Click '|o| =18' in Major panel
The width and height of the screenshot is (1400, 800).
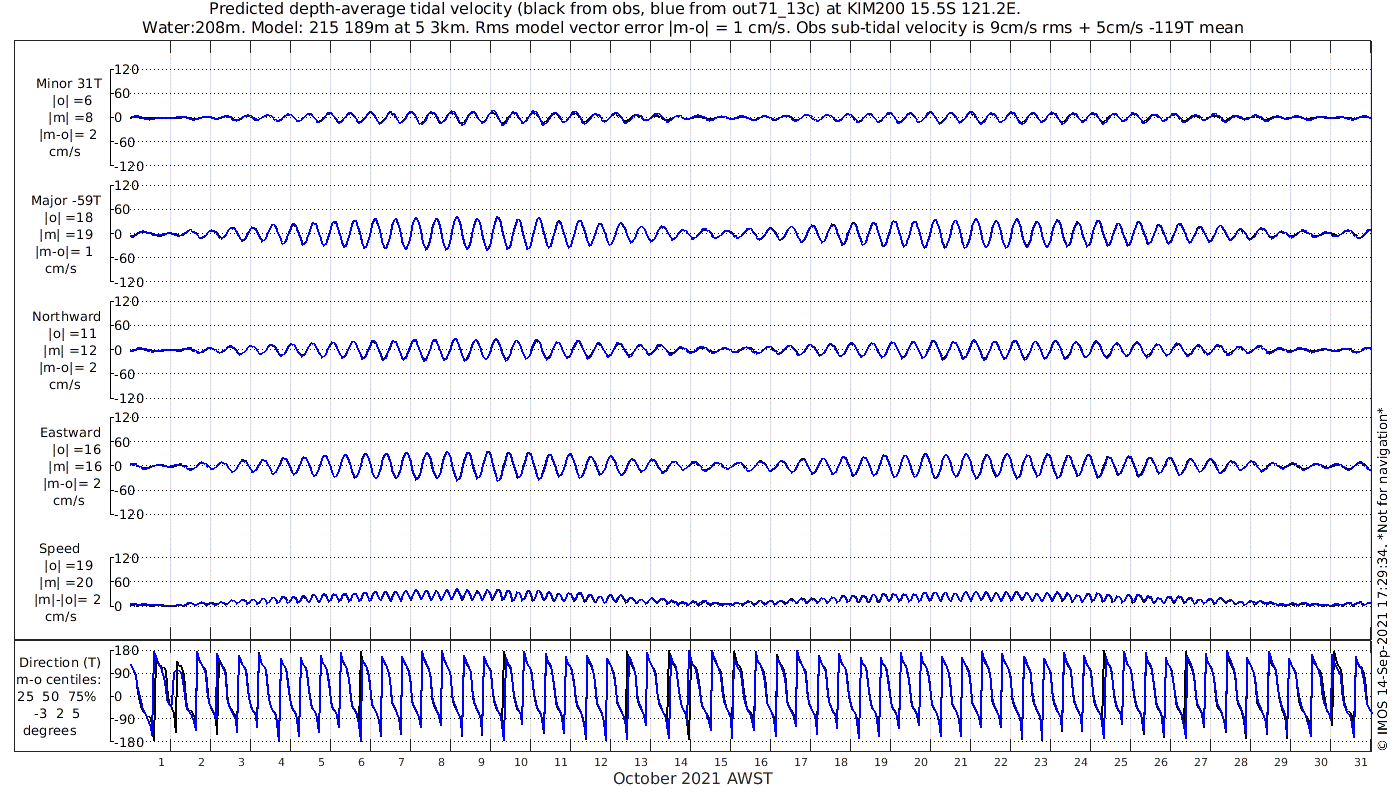point(68,217)
